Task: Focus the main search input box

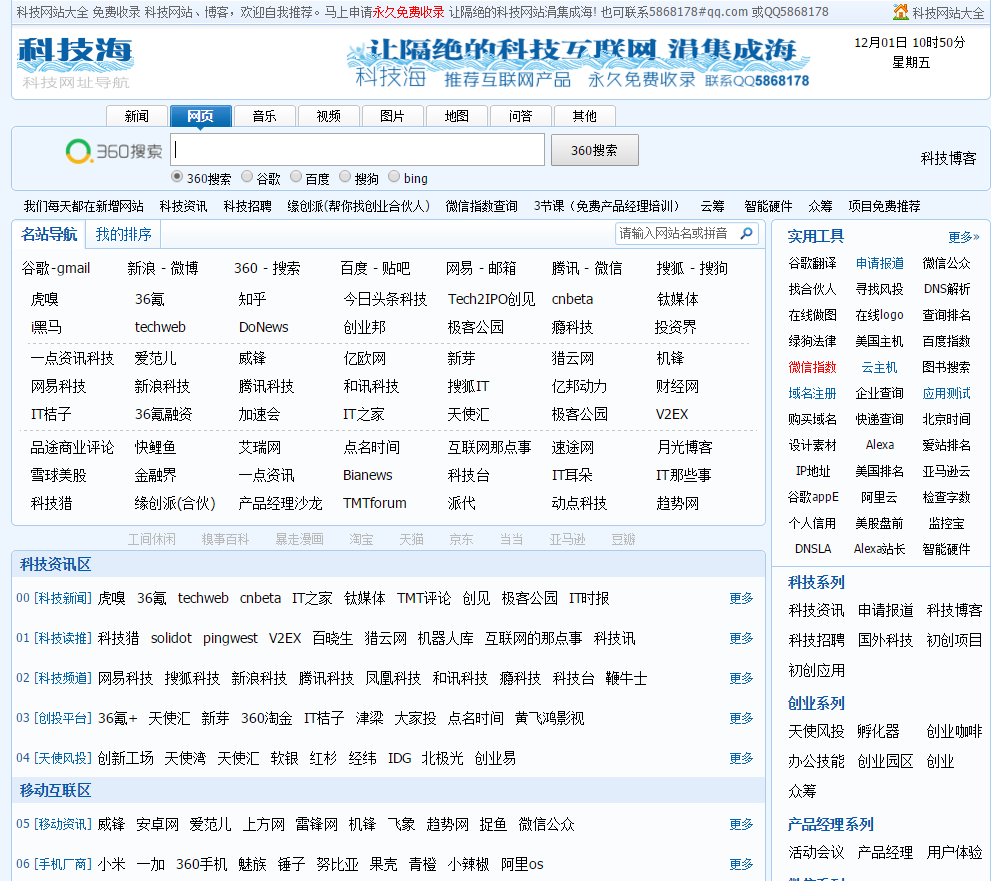Action: coord(357,150)
